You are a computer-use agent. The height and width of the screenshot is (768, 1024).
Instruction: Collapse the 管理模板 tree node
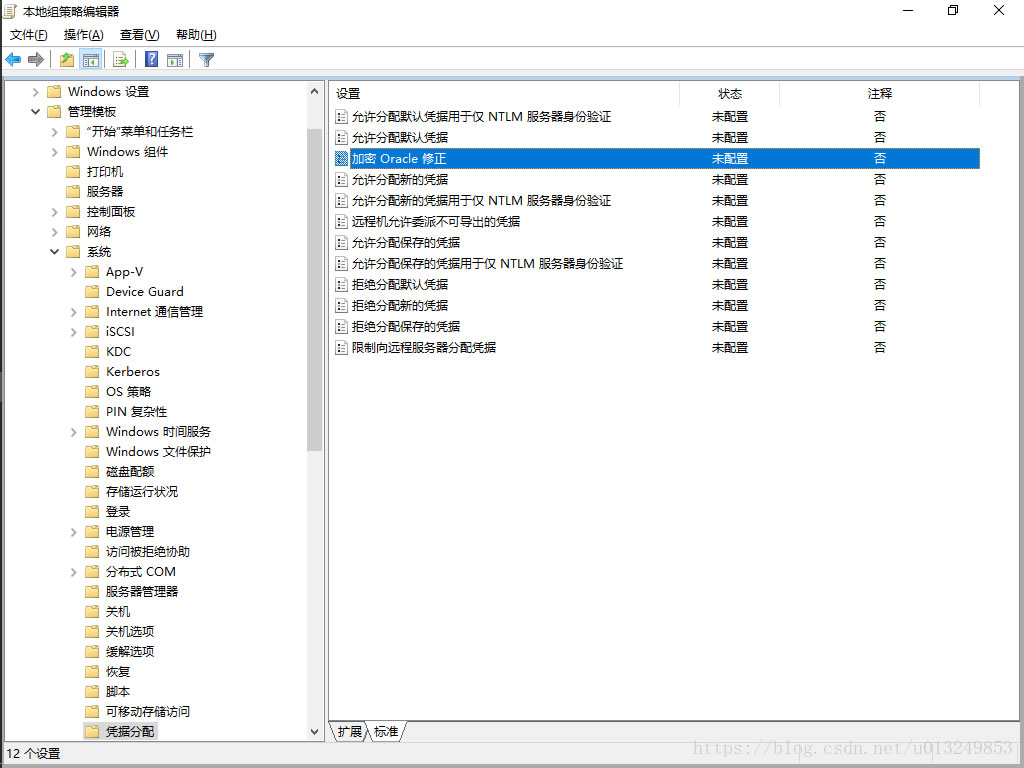tap(35, 112)
